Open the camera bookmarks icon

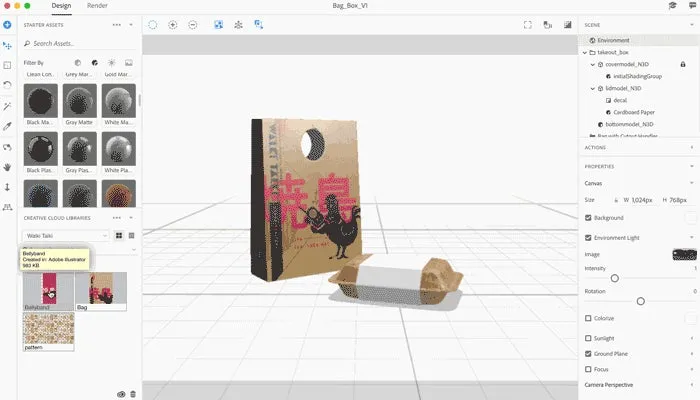pos(548,25)
